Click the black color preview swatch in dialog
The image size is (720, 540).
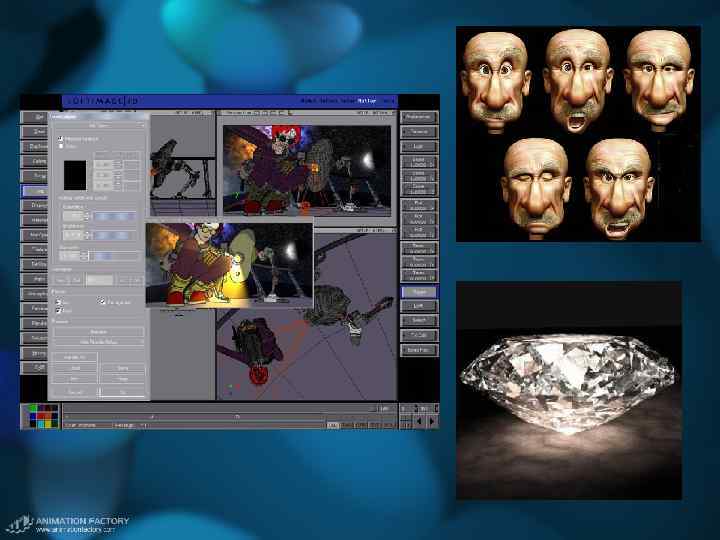click(x=75, y=175)
